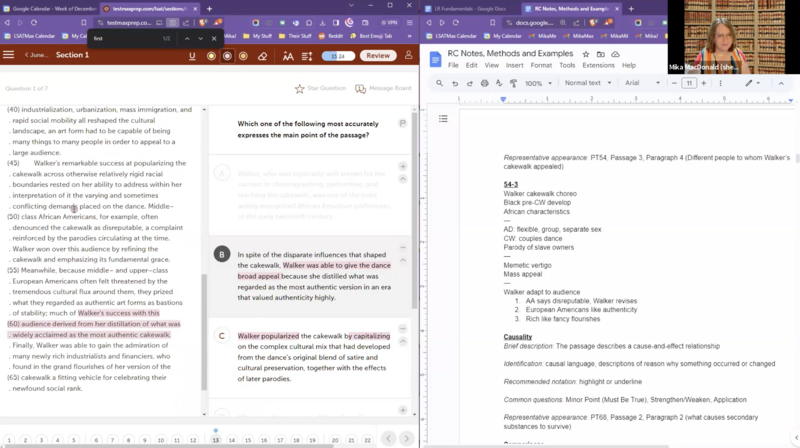Select answer choice C
800x448 pixels.
(x=222, y=336)
